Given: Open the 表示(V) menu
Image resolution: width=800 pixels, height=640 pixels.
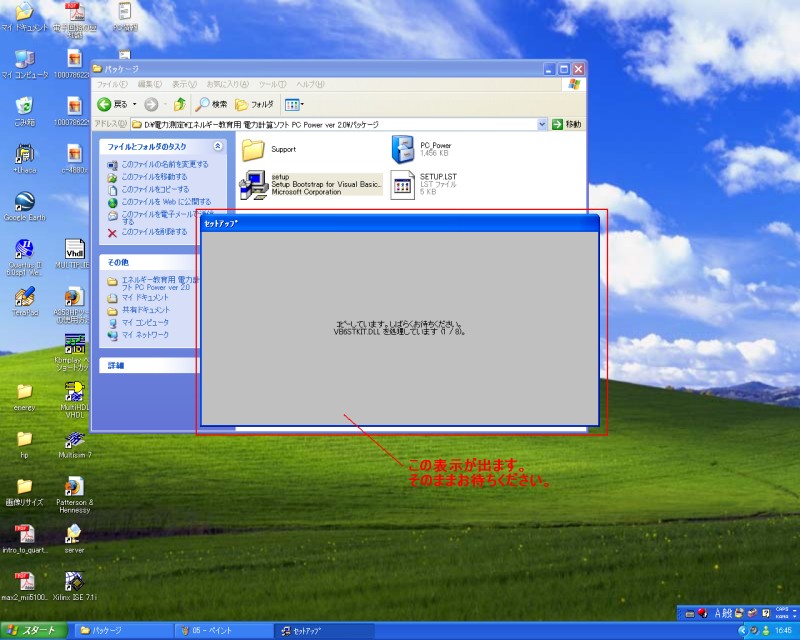Looking at the screenshot, I should pyautogui.click(x=184, y=84).
